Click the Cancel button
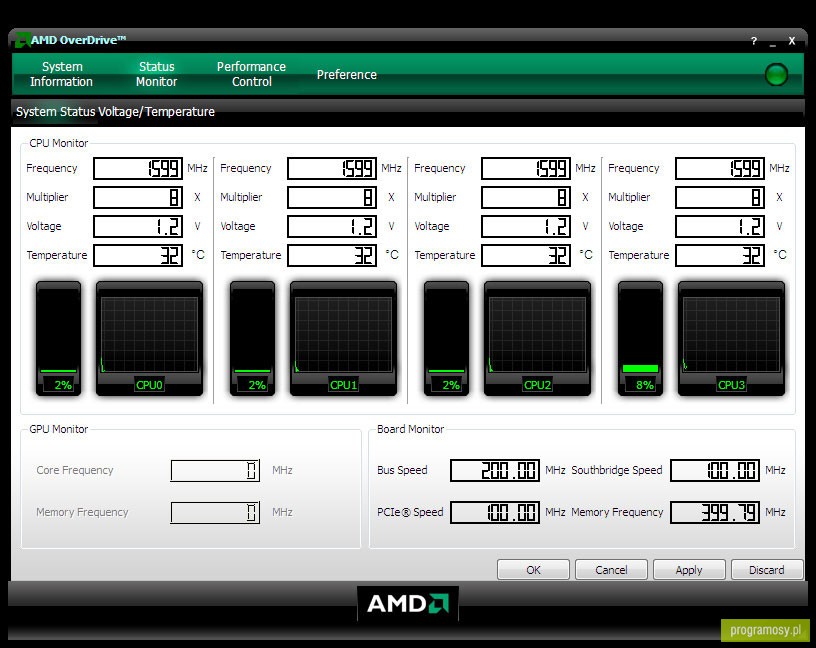Screen dimensions: 816x648 pyautogui.click(x=611, y=570)
